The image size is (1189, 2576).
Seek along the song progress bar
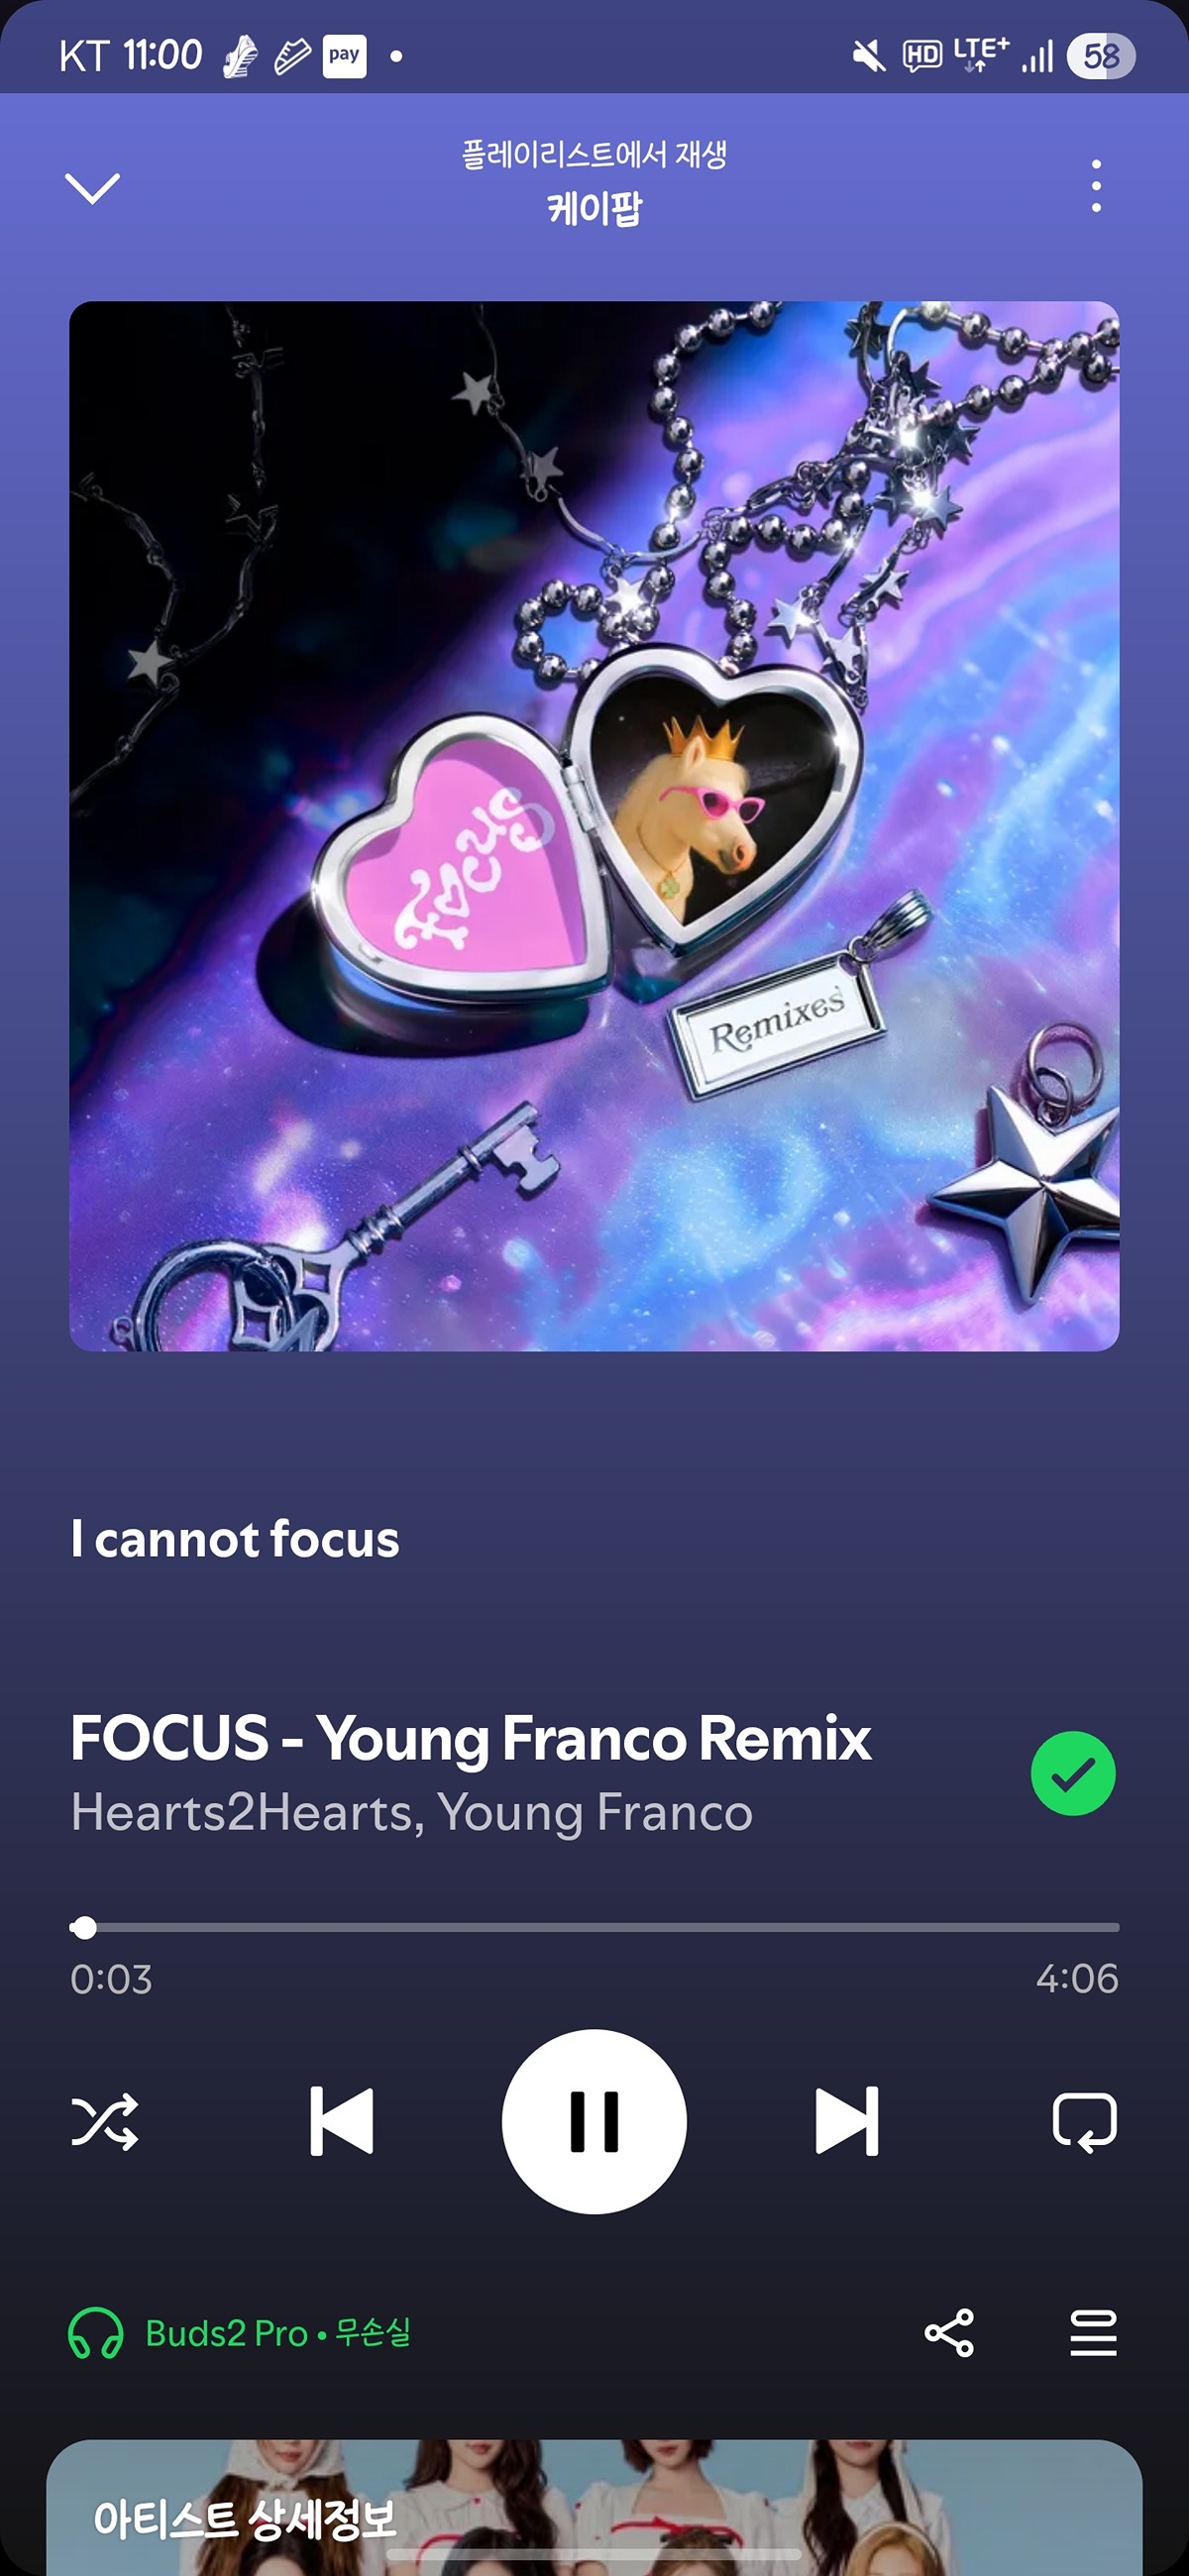tap(594, 1927)
